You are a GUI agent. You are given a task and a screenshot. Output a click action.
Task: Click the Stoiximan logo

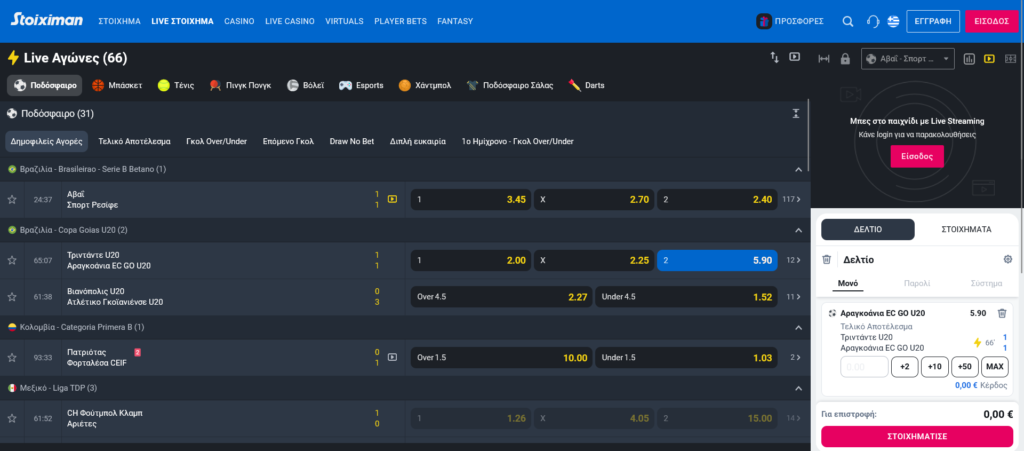pos(46,20)
